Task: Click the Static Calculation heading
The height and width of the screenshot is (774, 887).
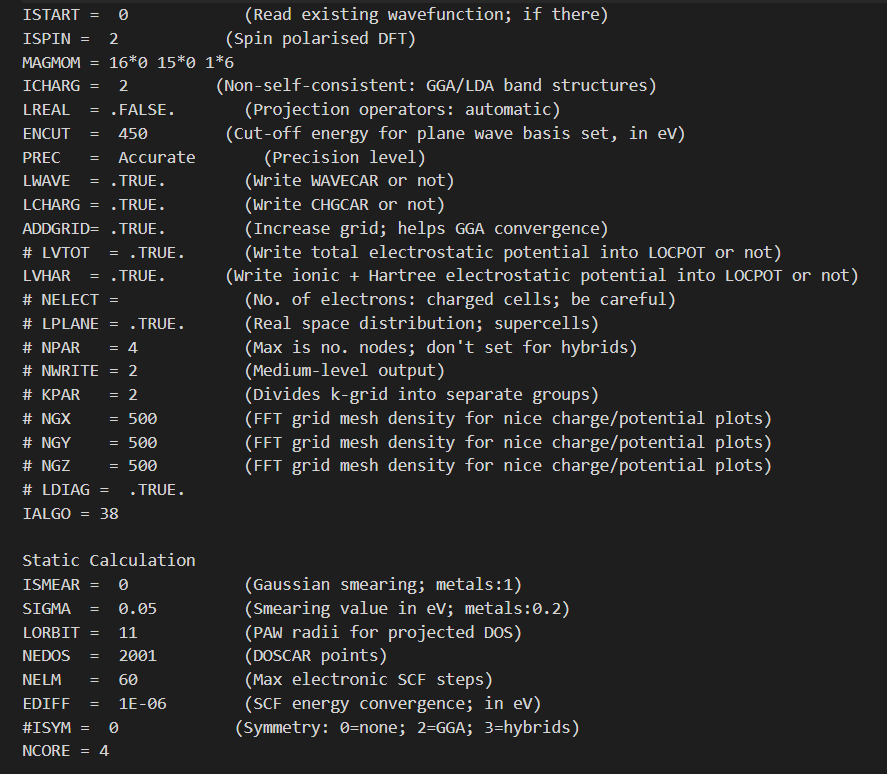Action: click(109, 560)
